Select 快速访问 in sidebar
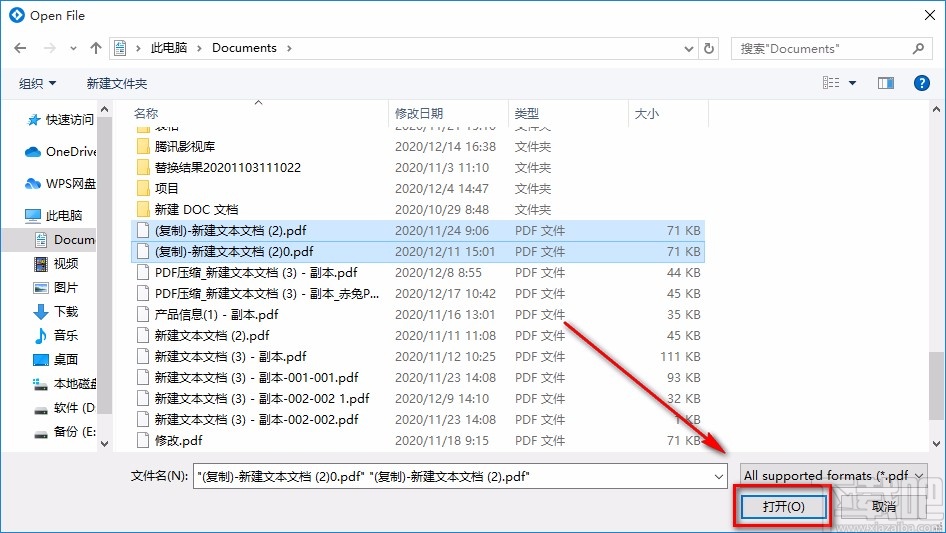The image size is (946, 533). 61,120
